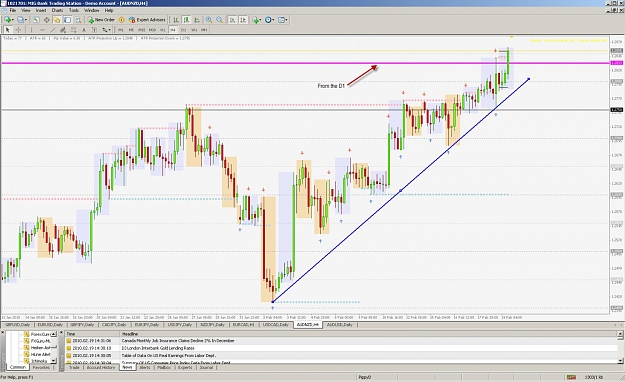
Task: Open a new chart window icon
Action: point(7,20)
